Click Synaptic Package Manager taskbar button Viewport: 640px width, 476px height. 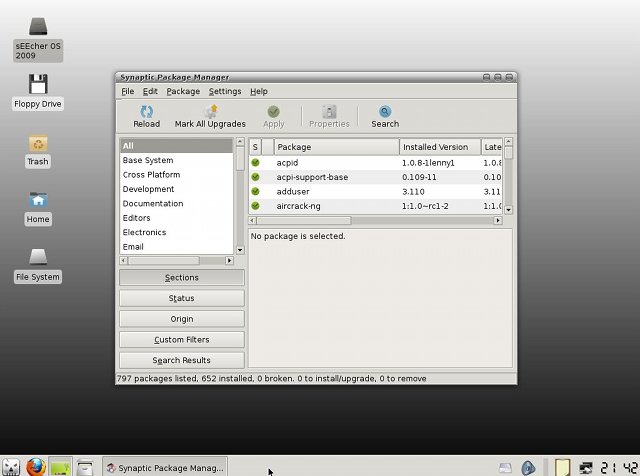(x=165, y=468)
